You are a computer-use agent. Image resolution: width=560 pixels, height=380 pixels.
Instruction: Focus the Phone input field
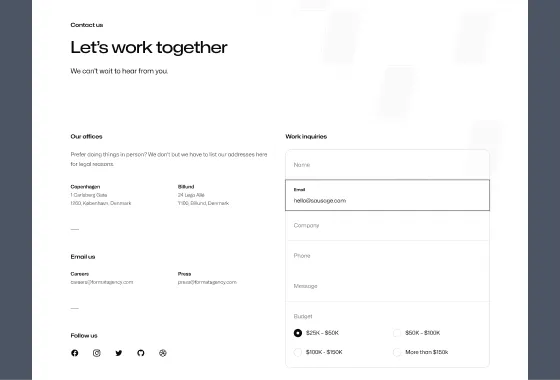388,256
